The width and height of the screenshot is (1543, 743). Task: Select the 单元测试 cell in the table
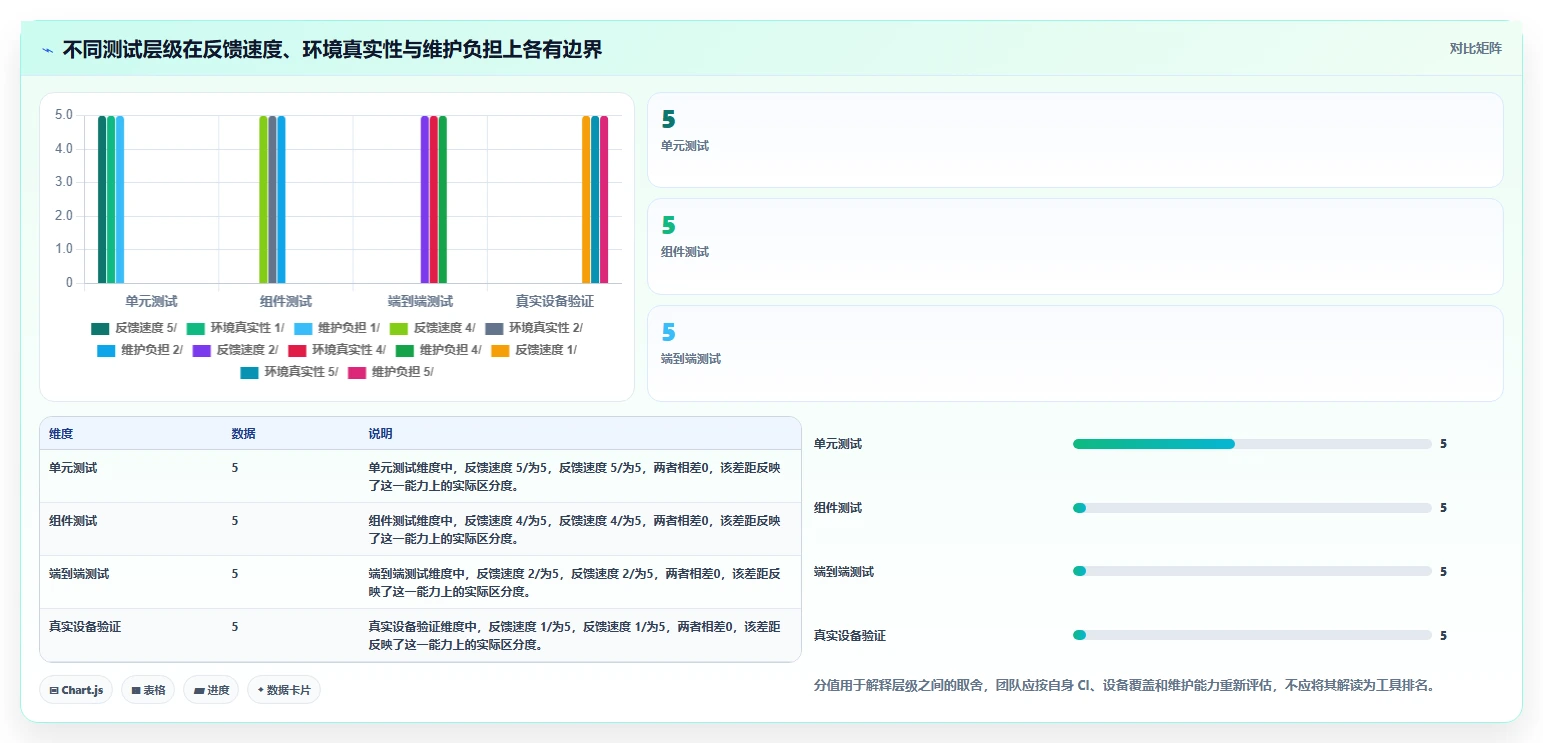(x=73, y=467)
